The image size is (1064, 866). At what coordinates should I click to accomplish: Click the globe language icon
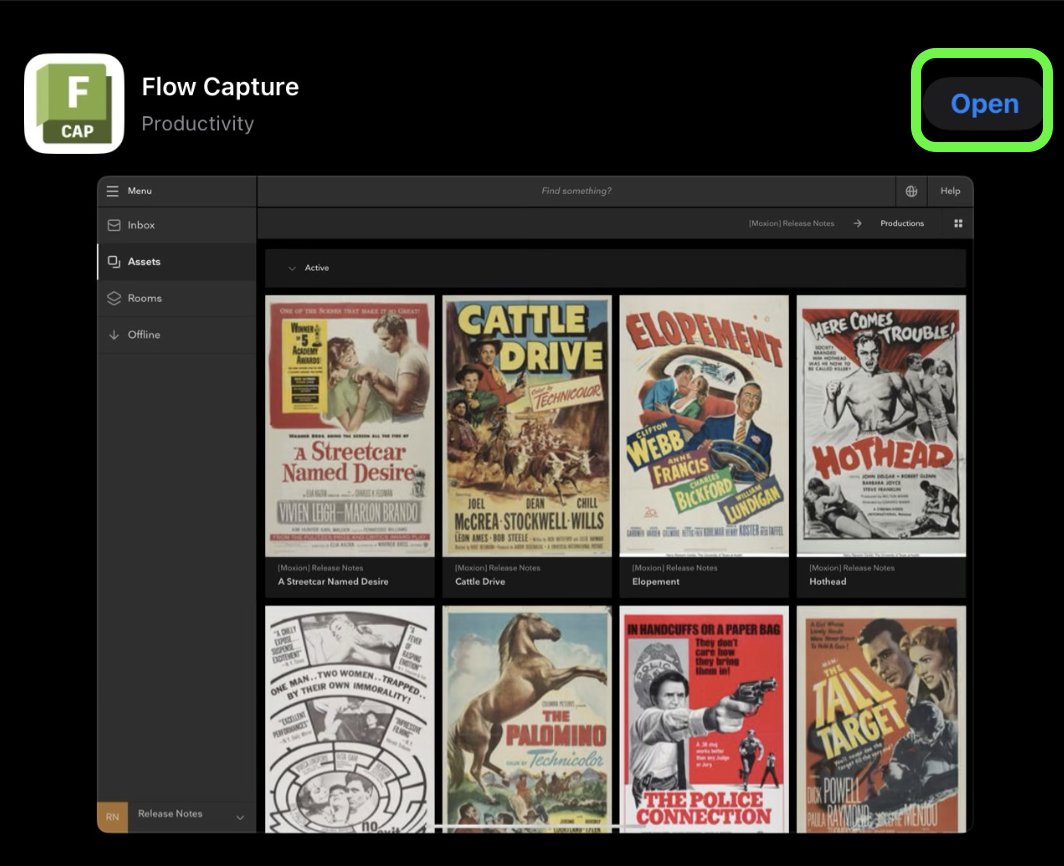tap(909, 191)
